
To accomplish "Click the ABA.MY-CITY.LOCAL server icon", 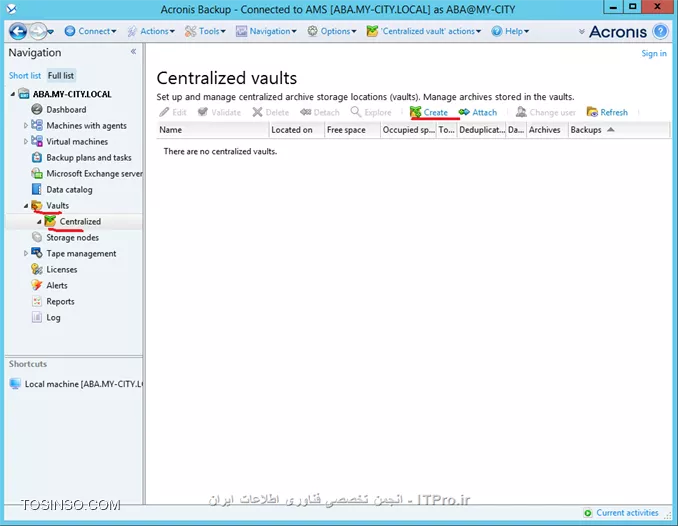I will click(24, 94).
